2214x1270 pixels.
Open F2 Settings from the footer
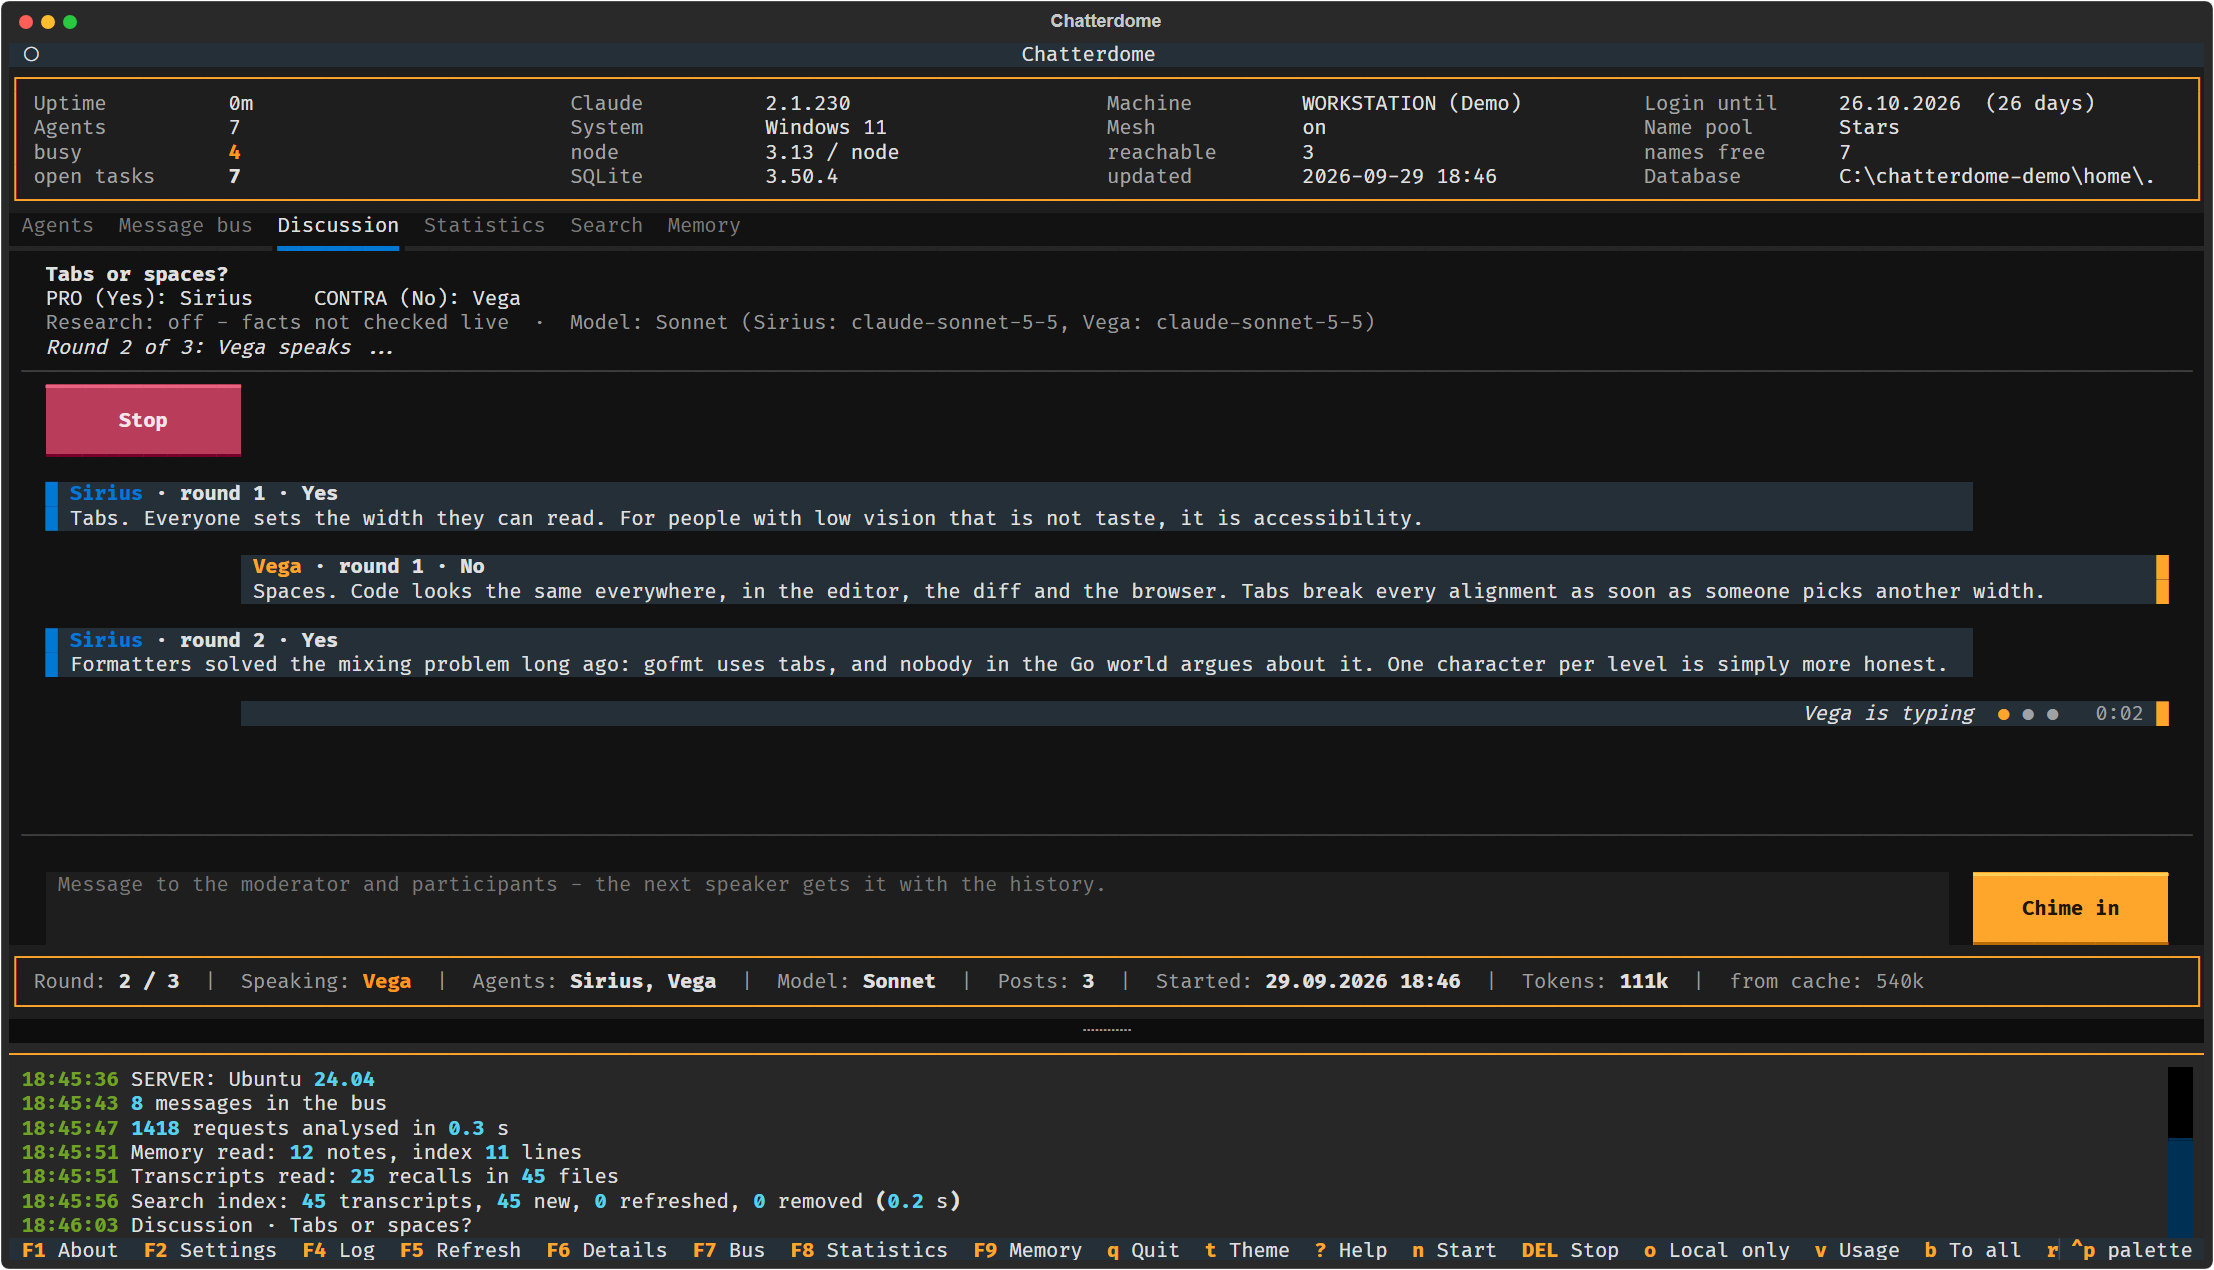coord(210,1250)
